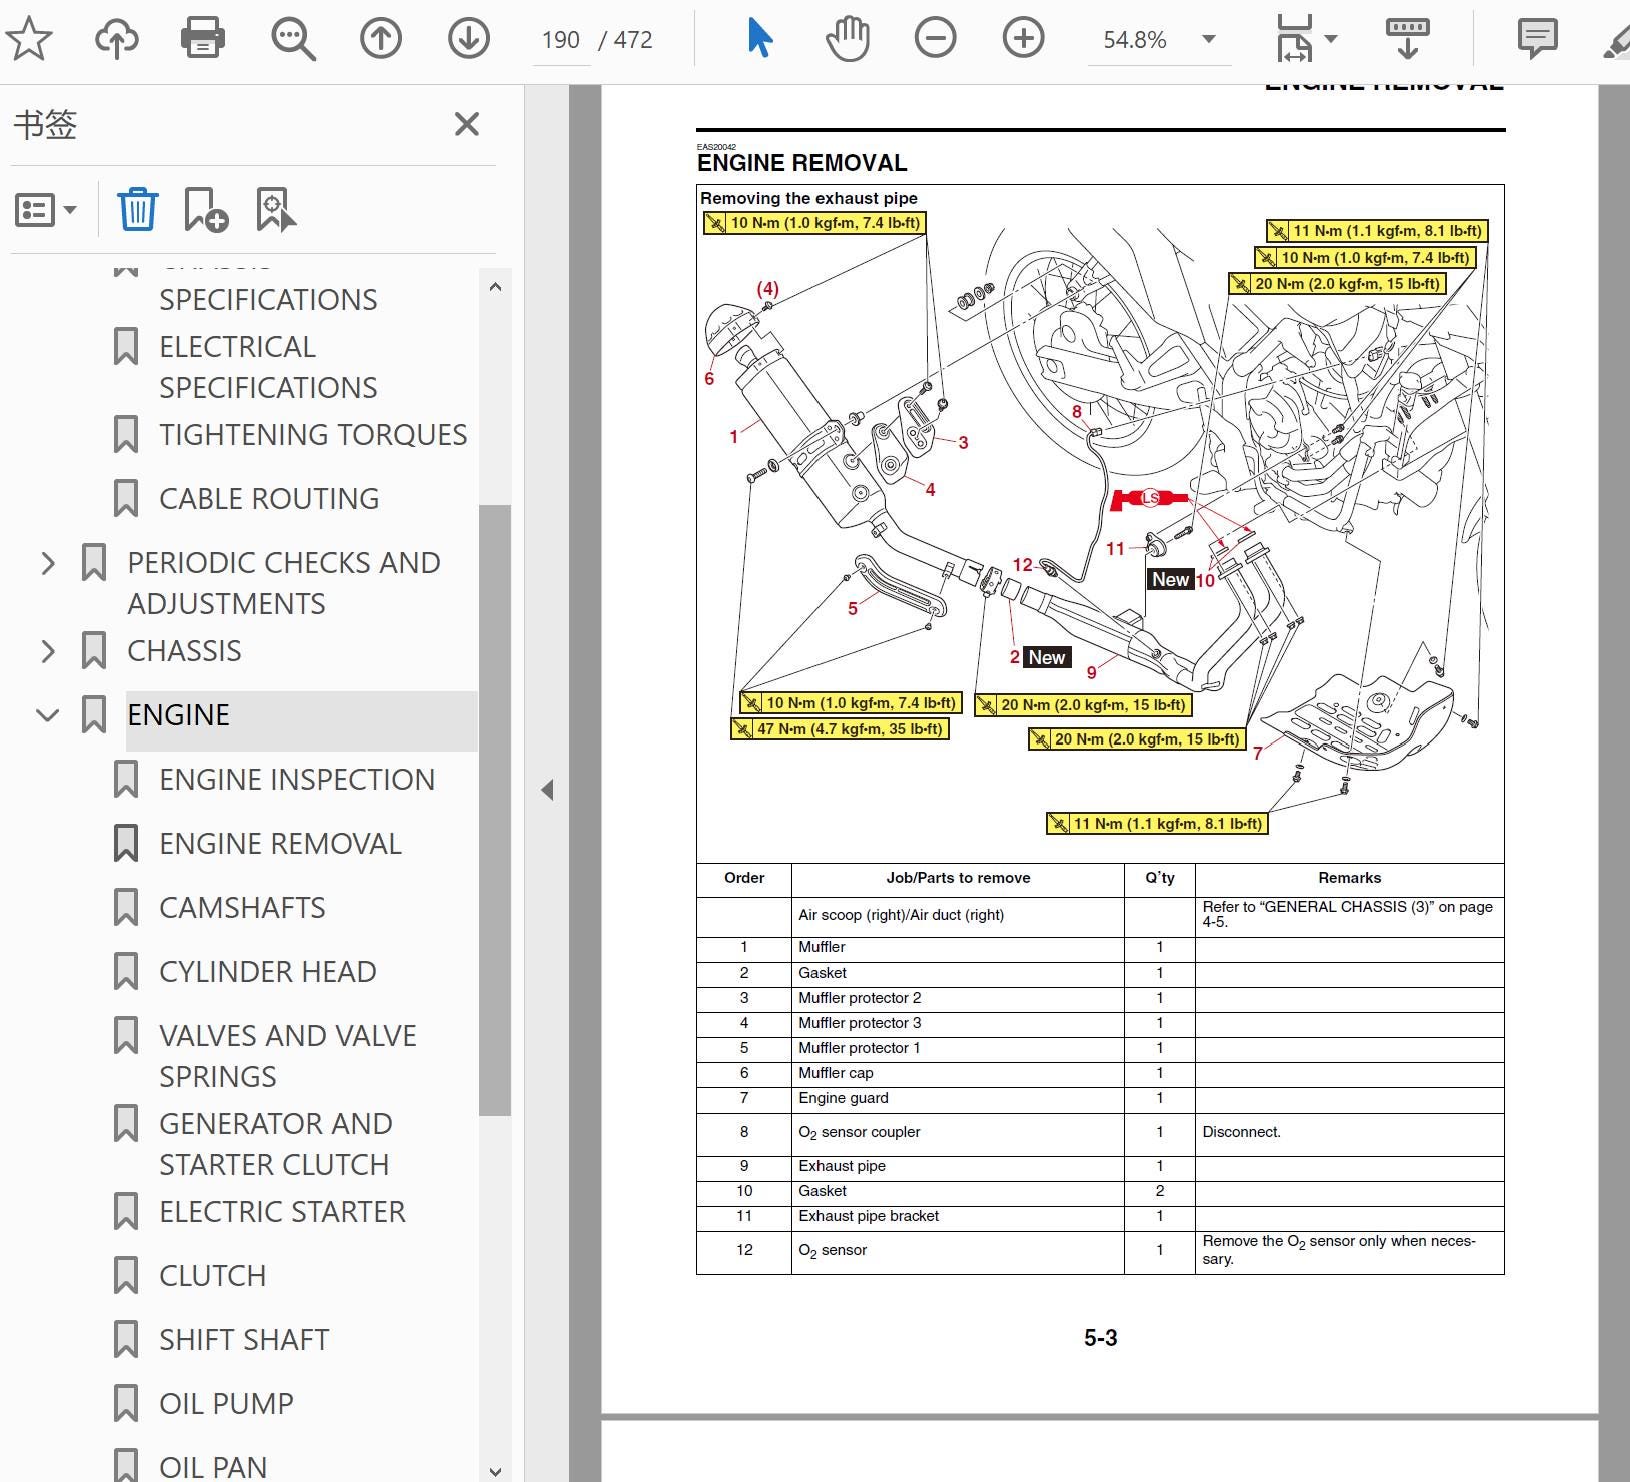Screen dimensions: 1630x1482
Task: Add the document to favorites with the star icon
Action: [x=29, y=39]
